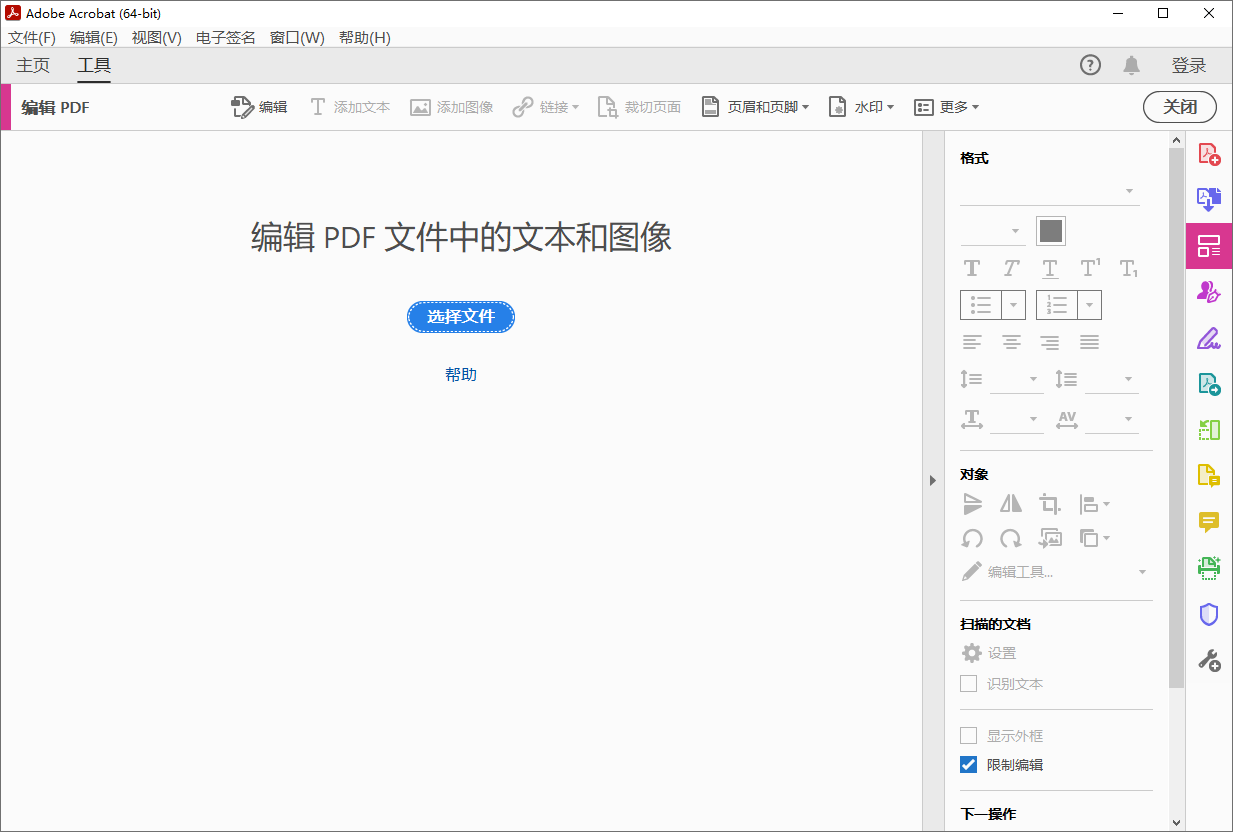This screenshot has height=832, width=1233.
Task: Select the Add Image (添加图像) tool
Action: (x=452, y=106)
